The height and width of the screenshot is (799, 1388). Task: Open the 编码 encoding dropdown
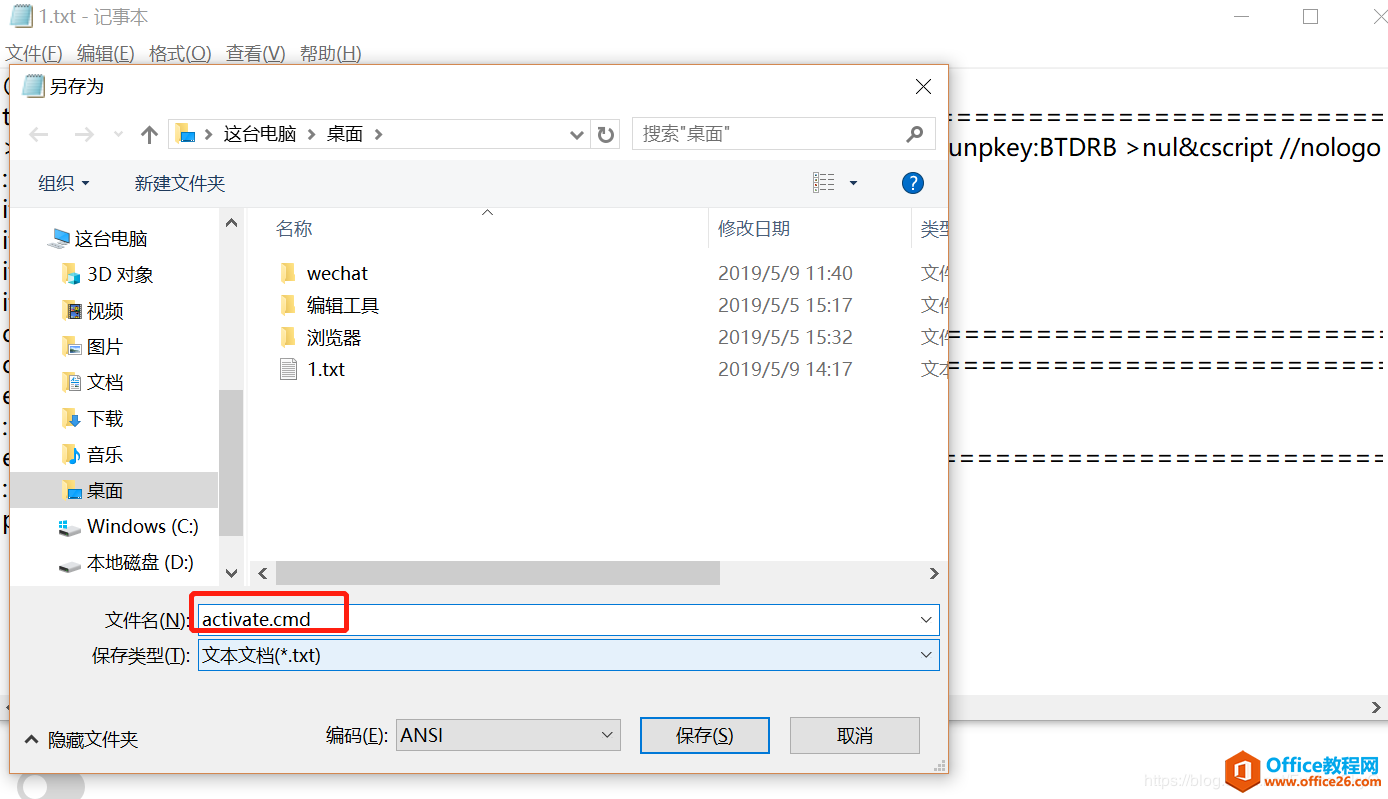coord(607,734)
